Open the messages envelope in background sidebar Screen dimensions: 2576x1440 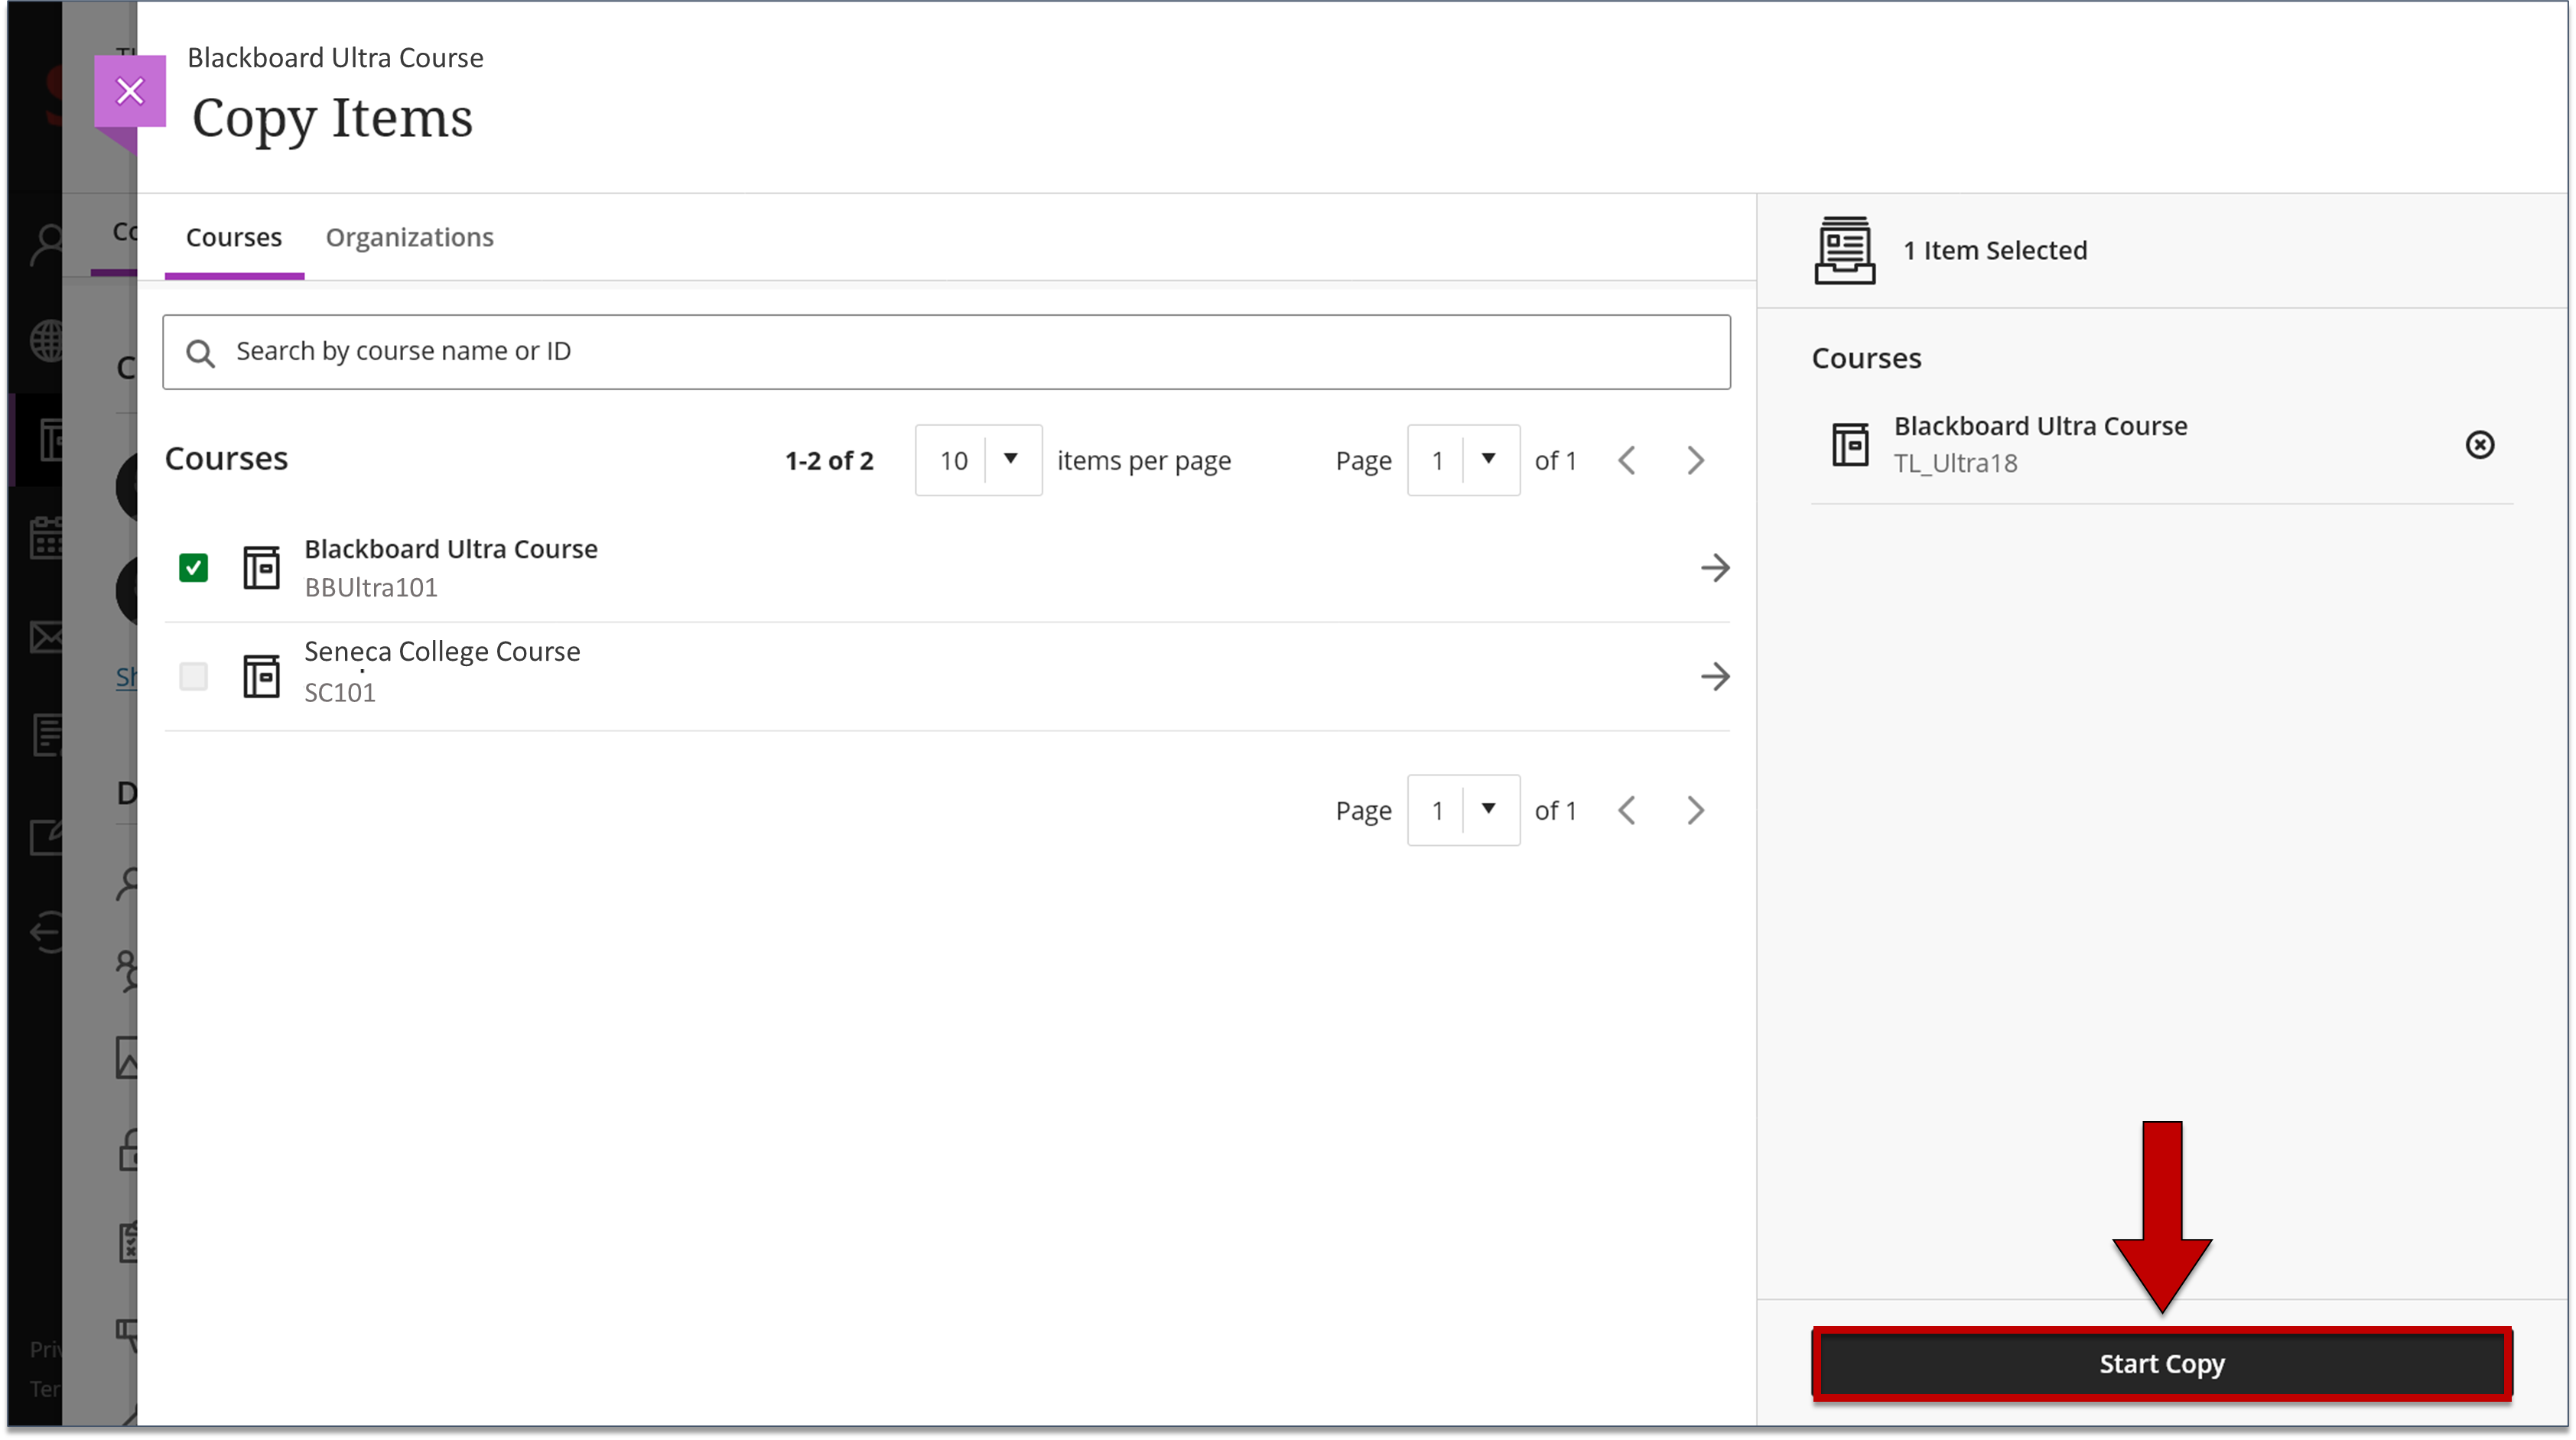(x=46, y=637)
